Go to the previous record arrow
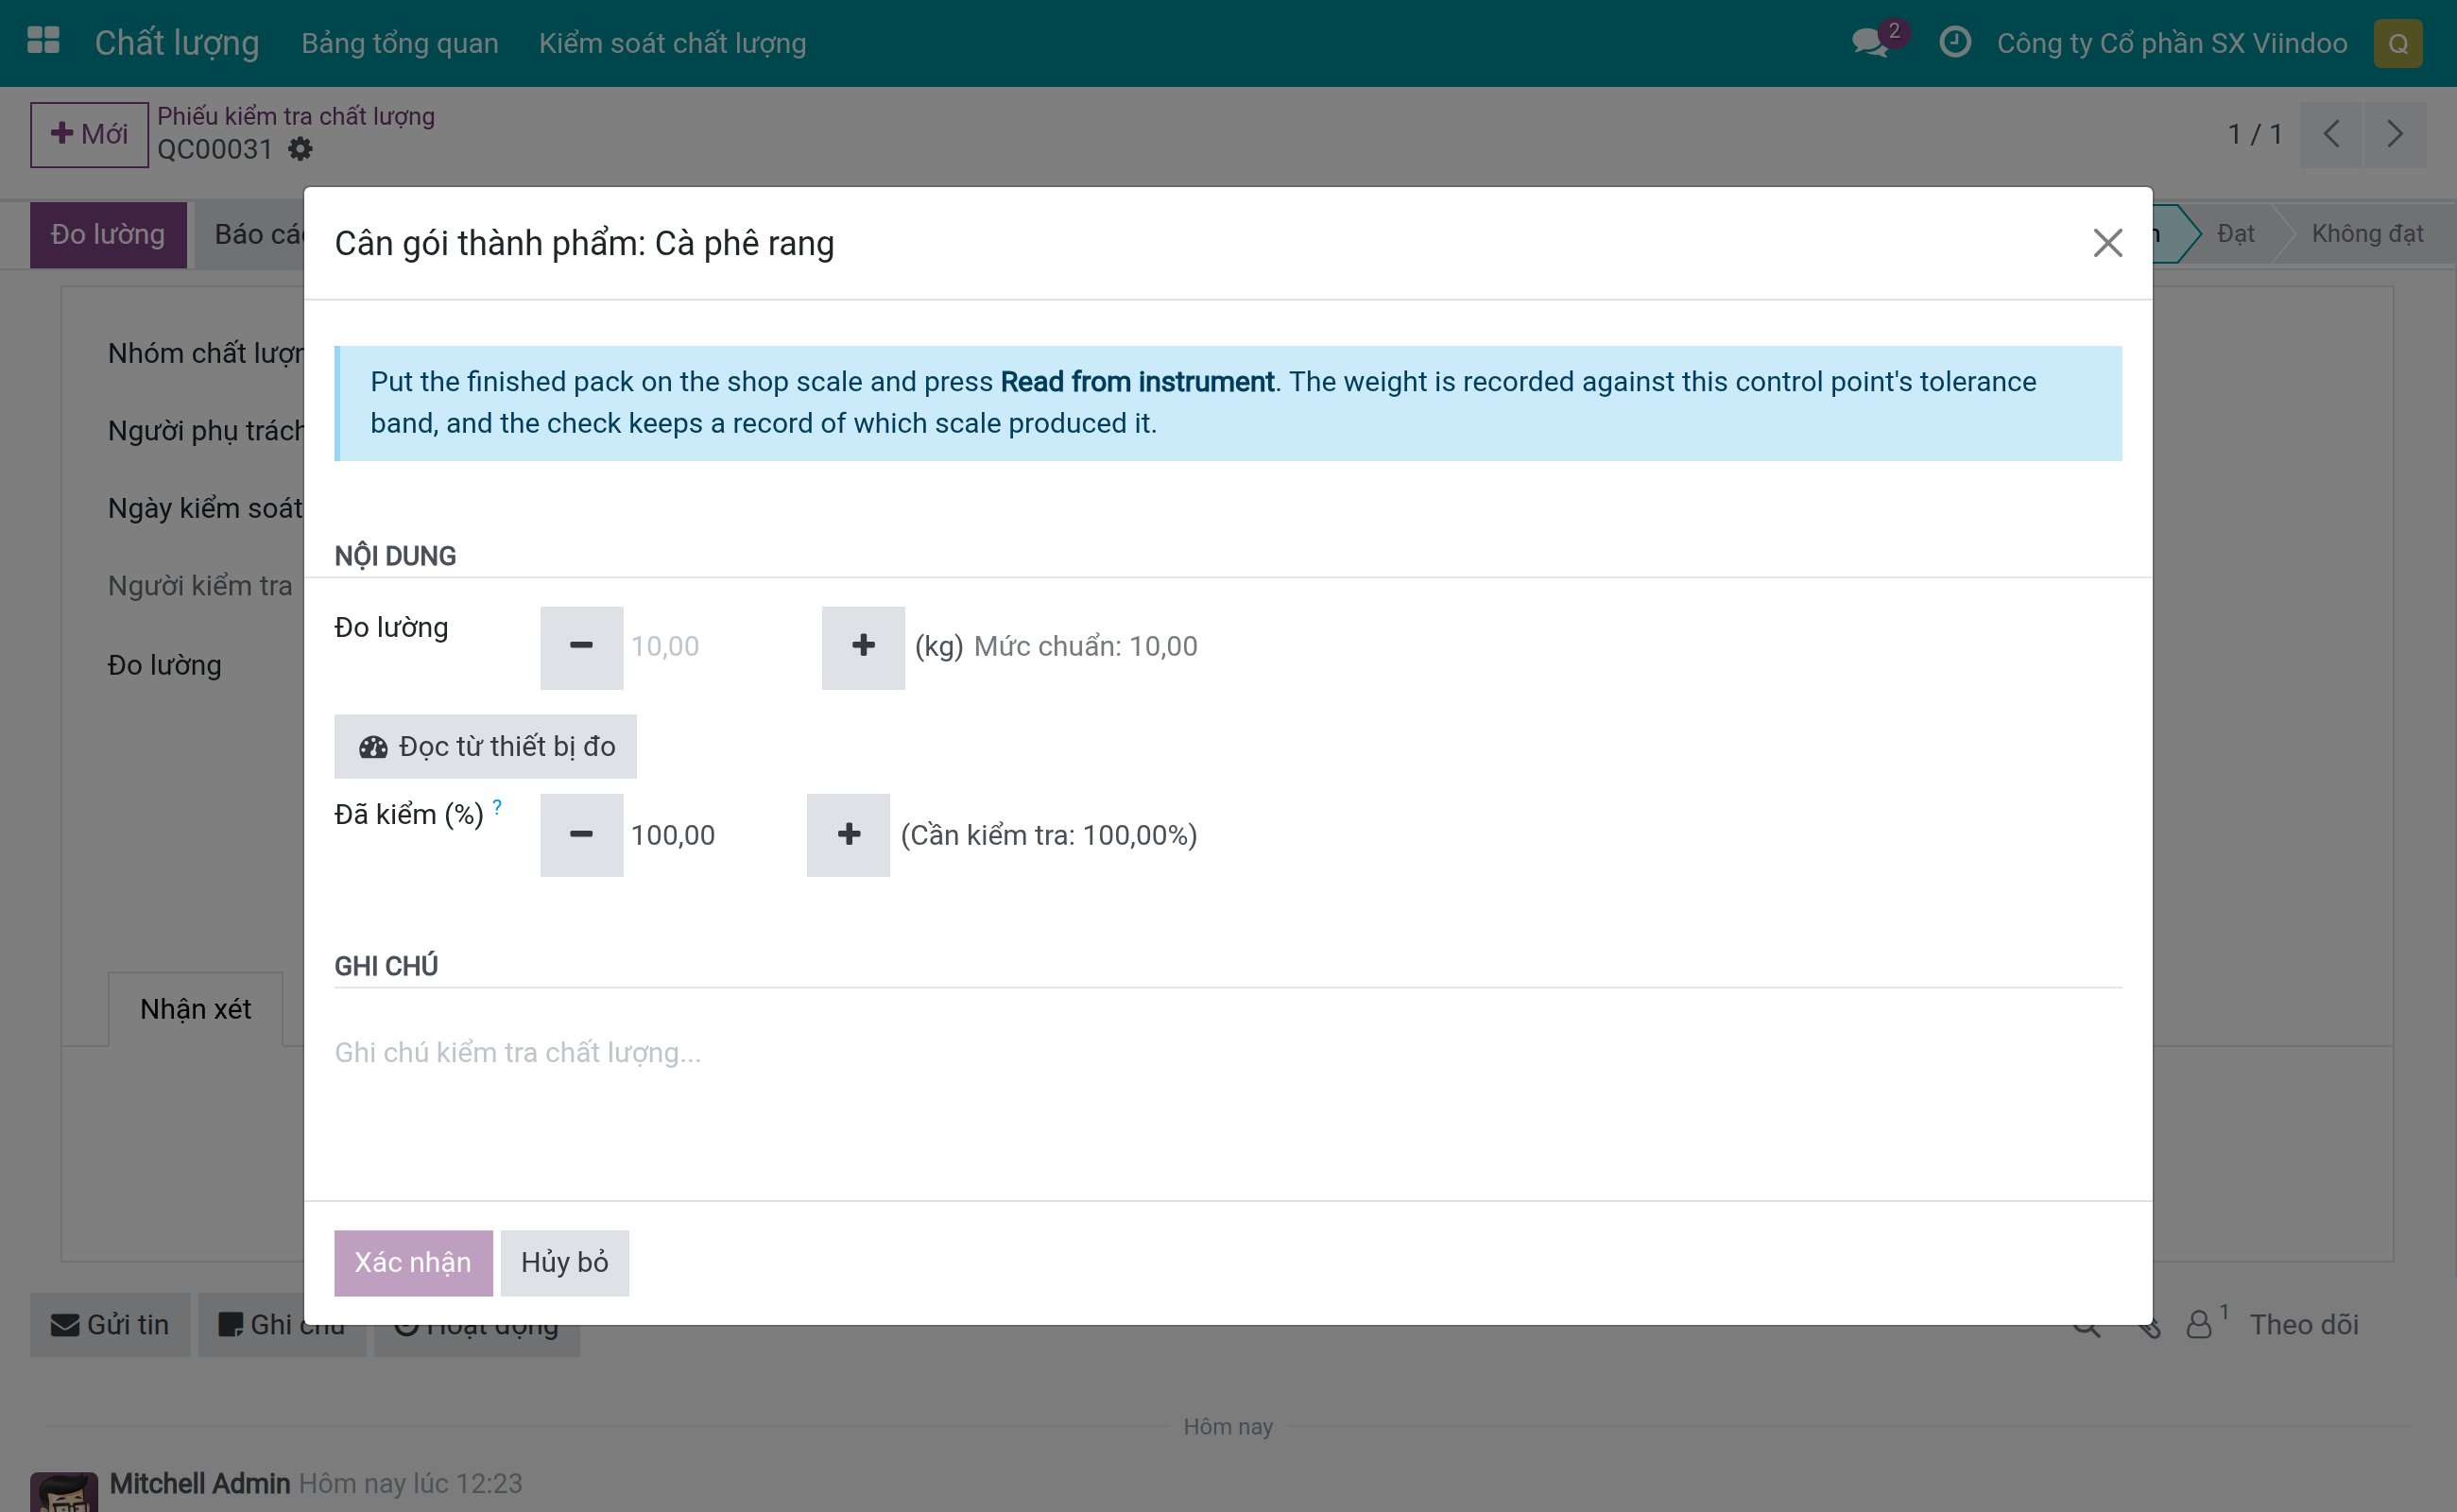This screenshot has width=2457, height=1512. coord(2331,134)
